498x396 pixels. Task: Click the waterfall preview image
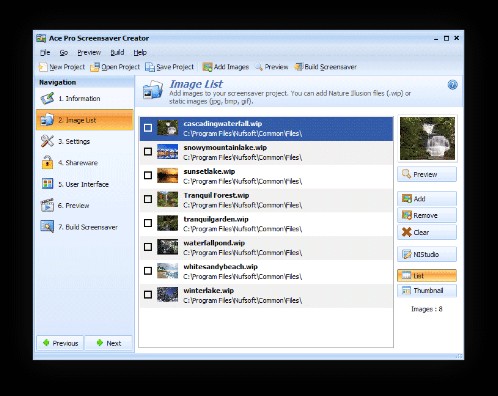pos(427,138)
